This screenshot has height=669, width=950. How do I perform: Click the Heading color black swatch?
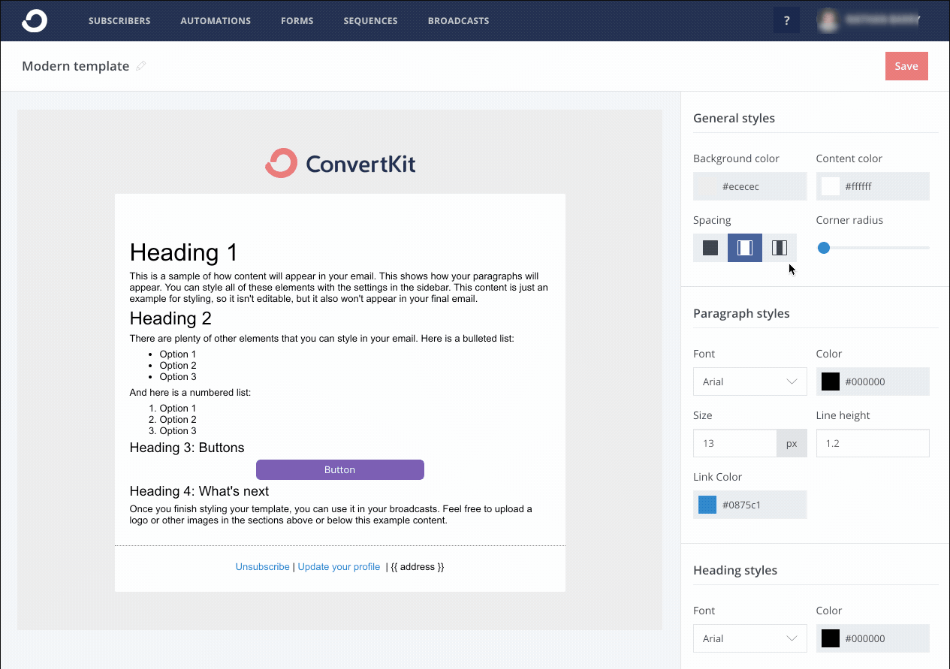(x=830, y=638)
